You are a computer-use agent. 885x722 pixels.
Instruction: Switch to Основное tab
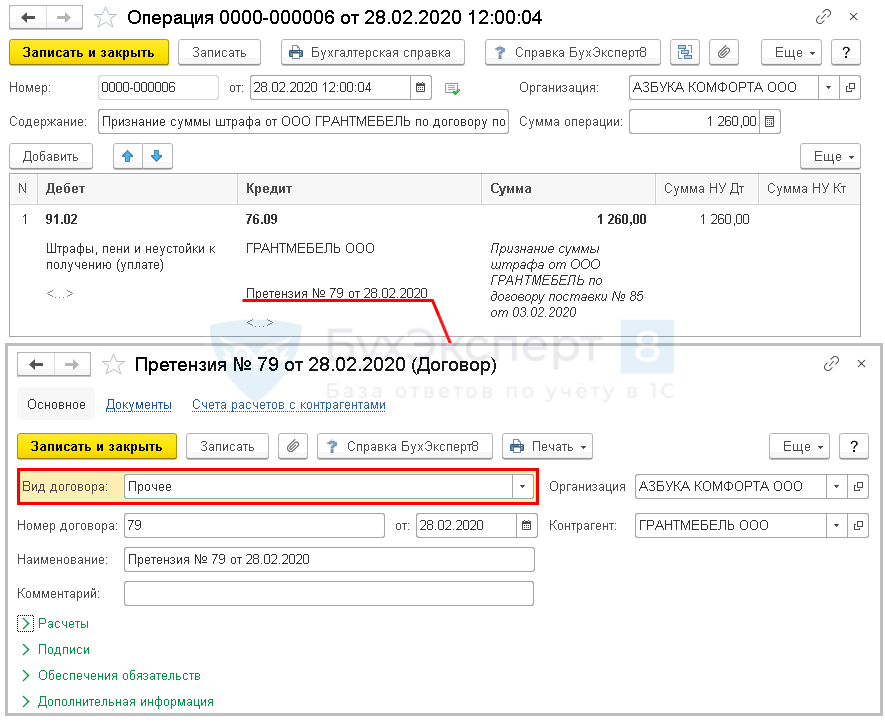(x=56, y=404)
